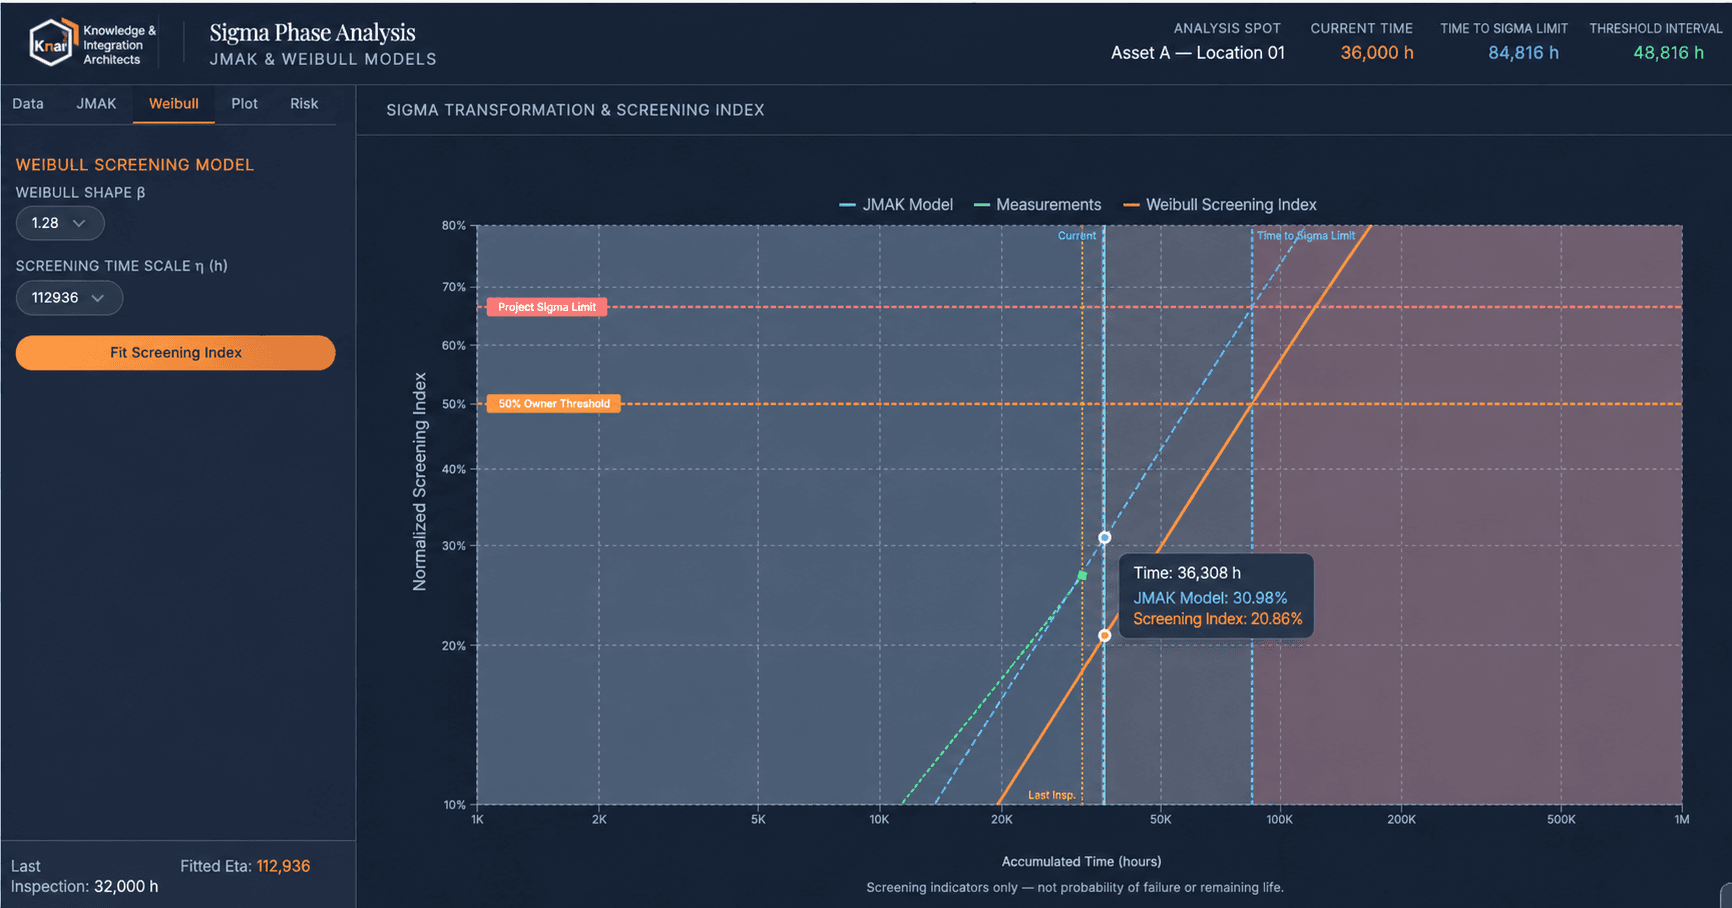1732x908 pixels.
Task: Click the 80% tick on the y-axis
Action: pos(454,226)
